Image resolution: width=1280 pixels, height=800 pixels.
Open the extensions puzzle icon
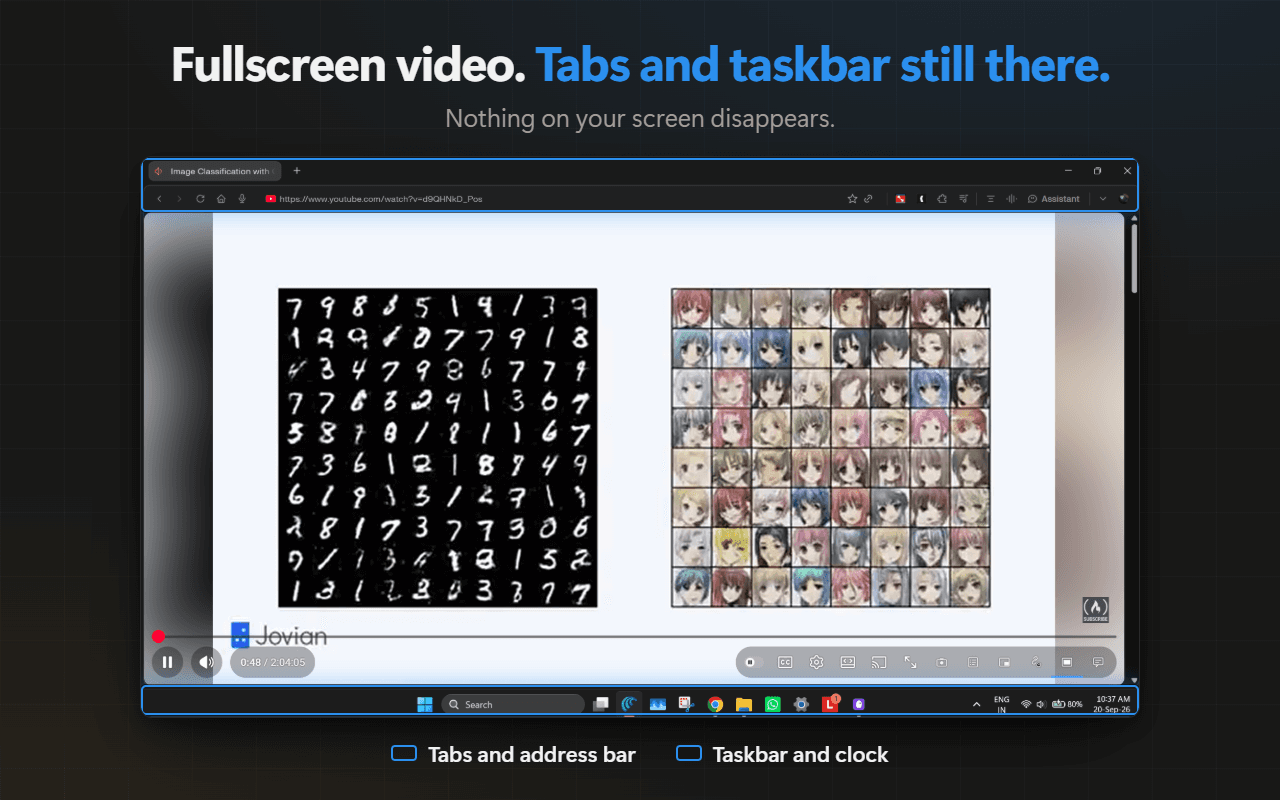(x=942, y=199)
